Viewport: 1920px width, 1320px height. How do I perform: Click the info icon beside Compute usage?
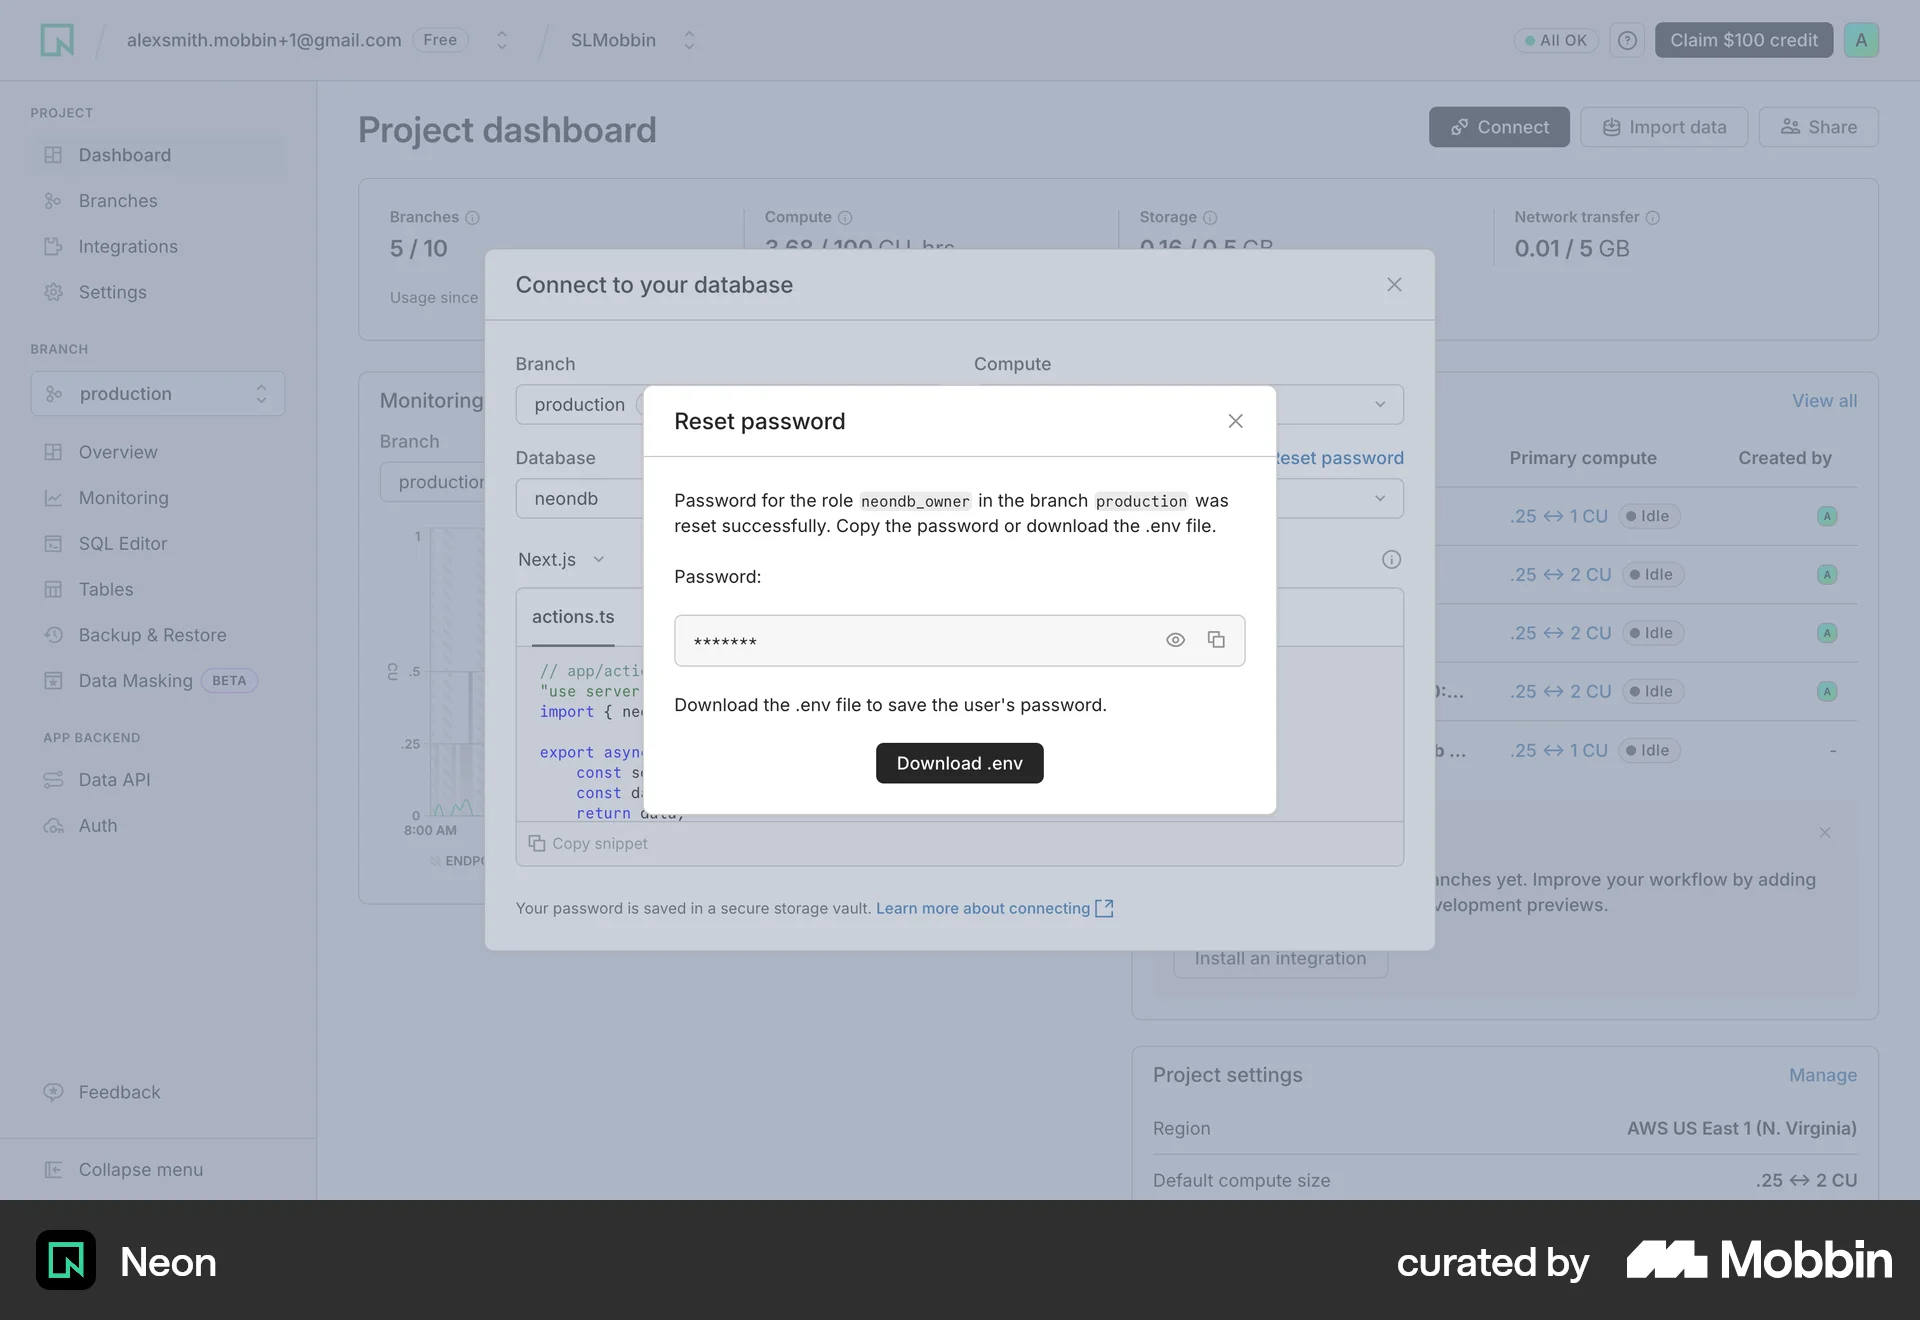tap(845, 217)
